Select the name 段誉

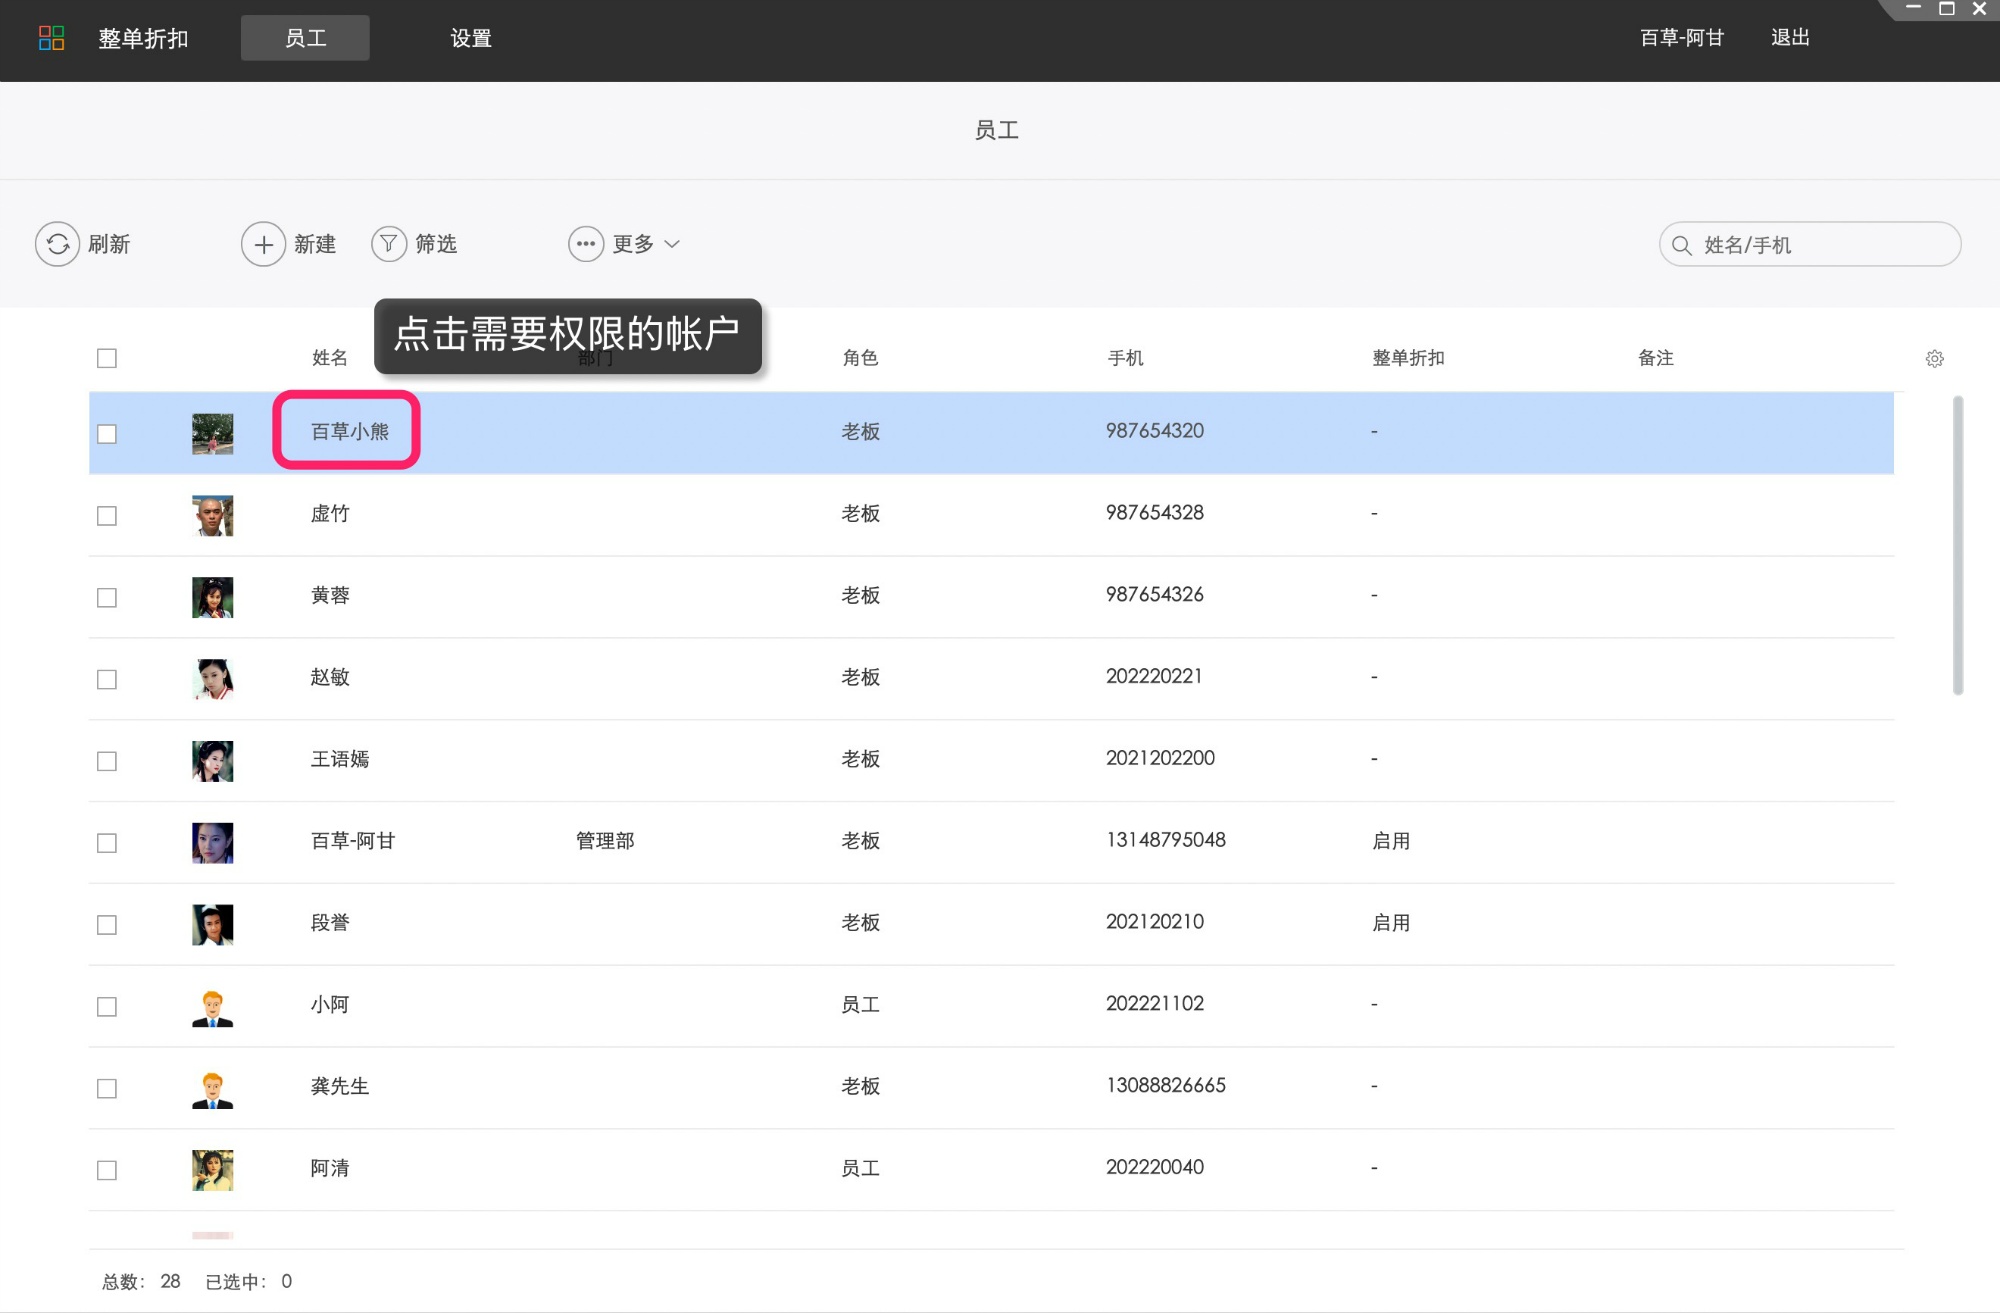(330, 922)
